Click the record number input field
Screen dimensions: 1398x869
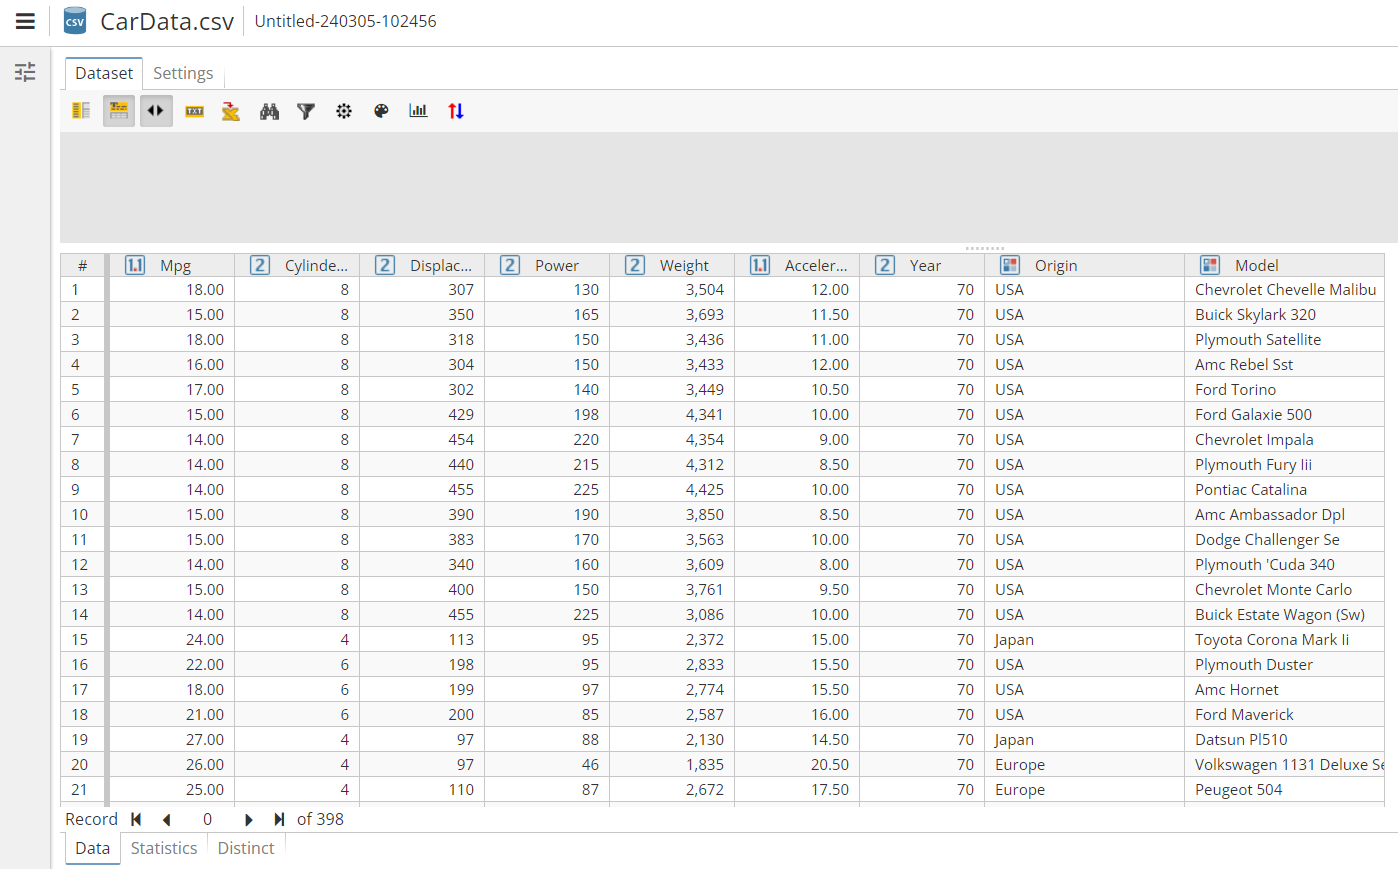coord(207,819)
